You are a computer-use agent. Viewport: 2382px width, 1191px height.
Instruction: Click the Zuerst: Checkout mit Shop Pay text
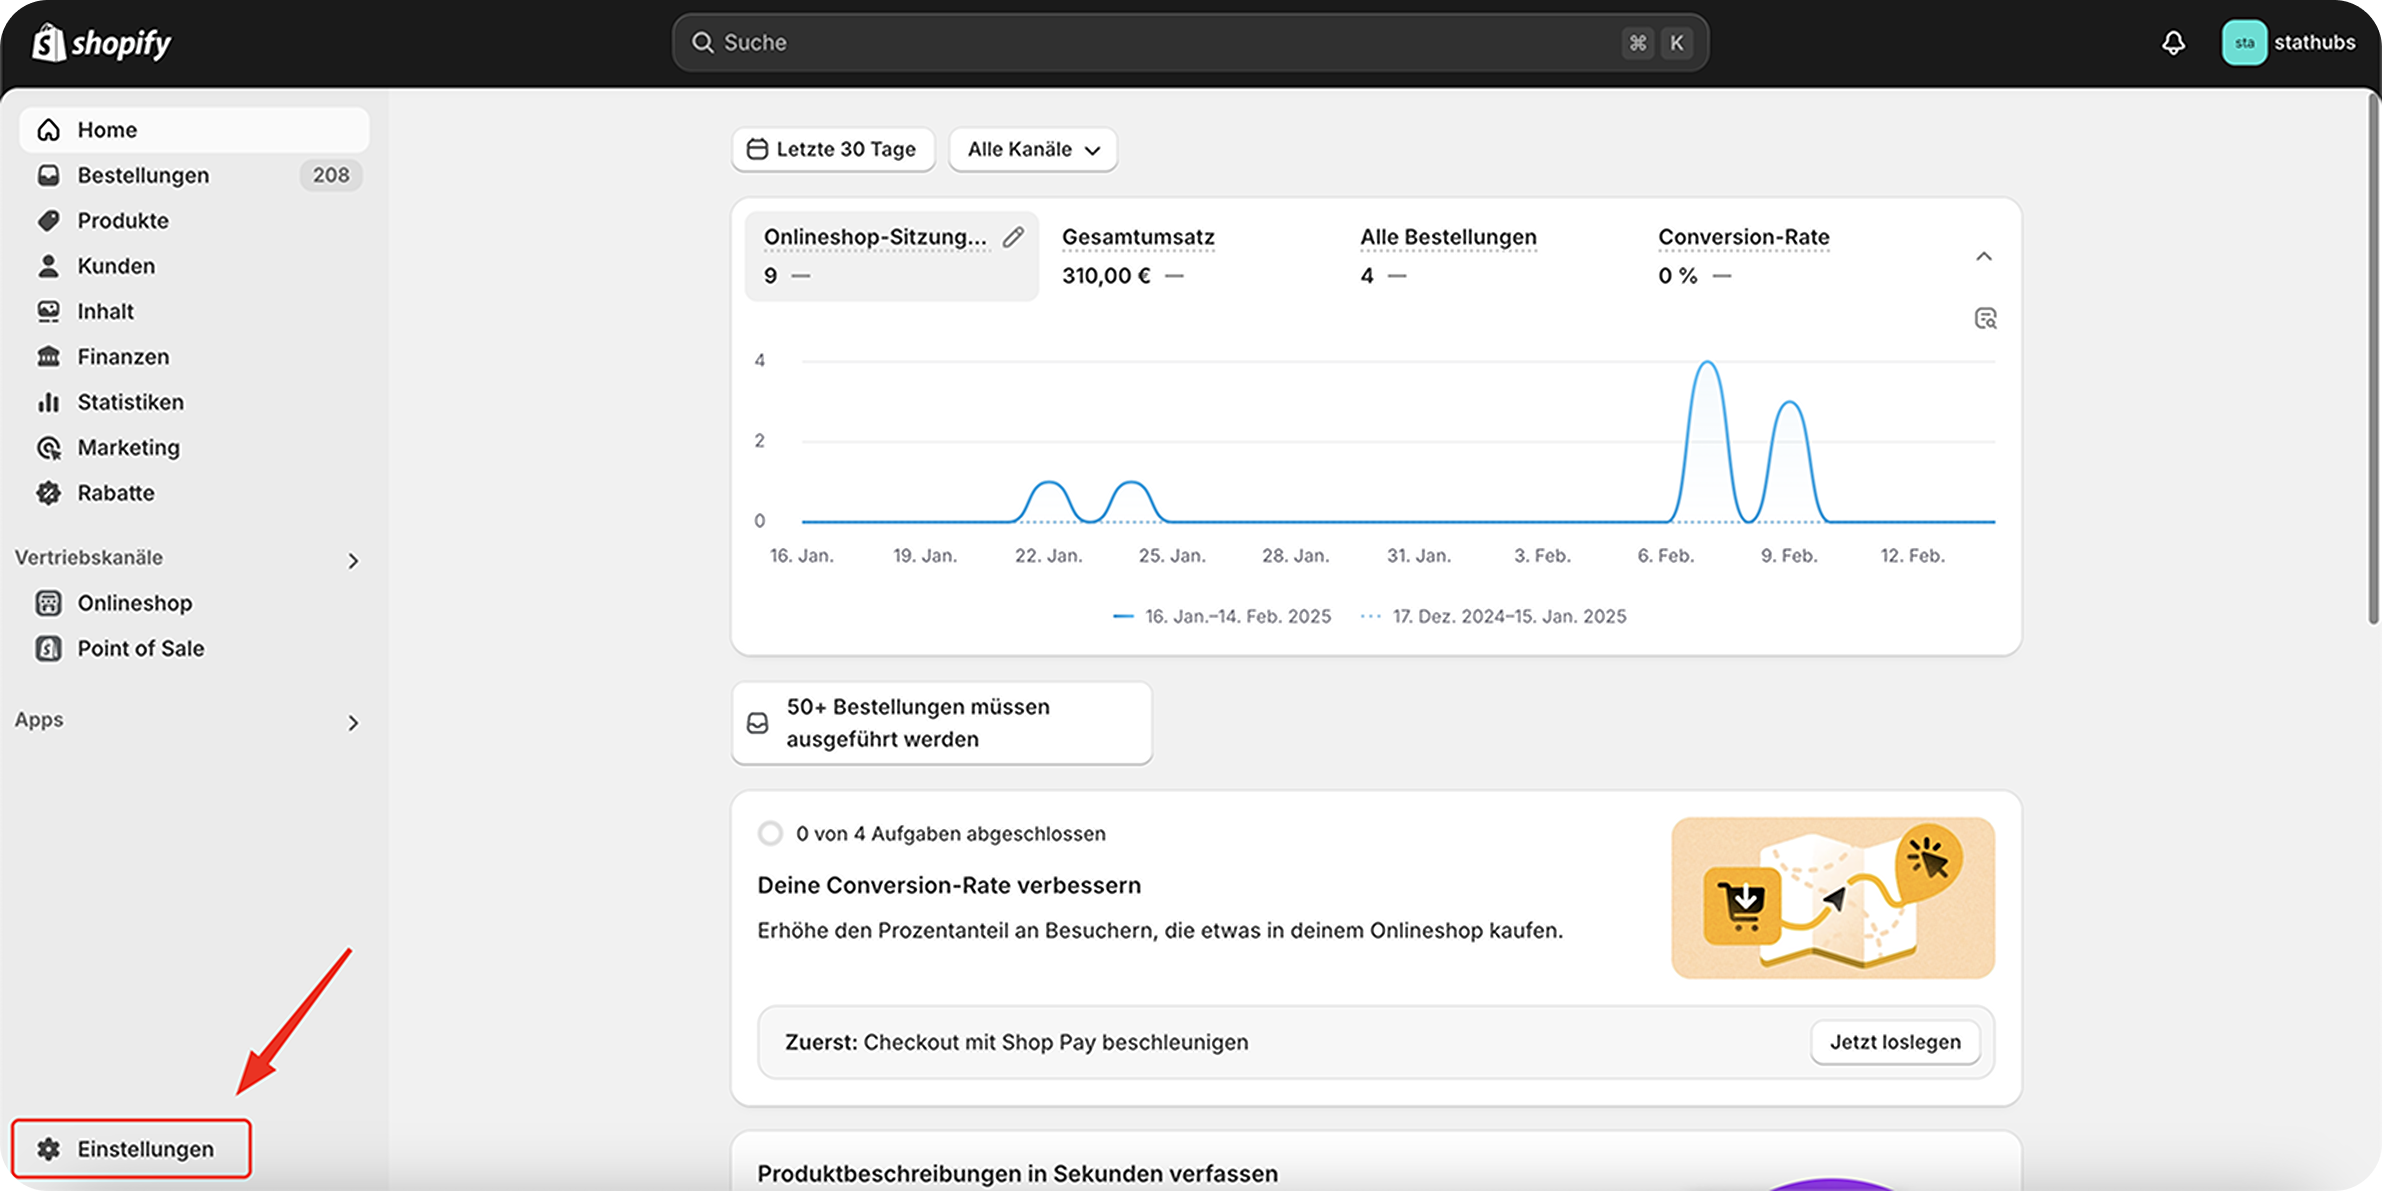pyautogui.click(x=1016, y=1042)
